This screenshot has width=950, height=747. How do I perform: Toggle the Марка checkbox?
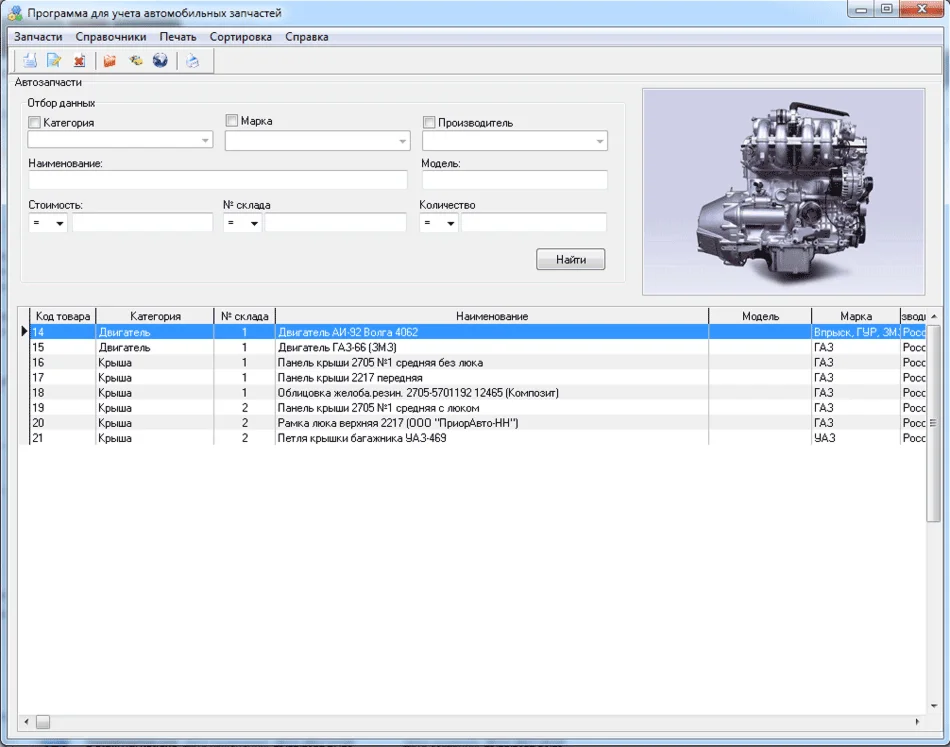(x=232, y=121)
